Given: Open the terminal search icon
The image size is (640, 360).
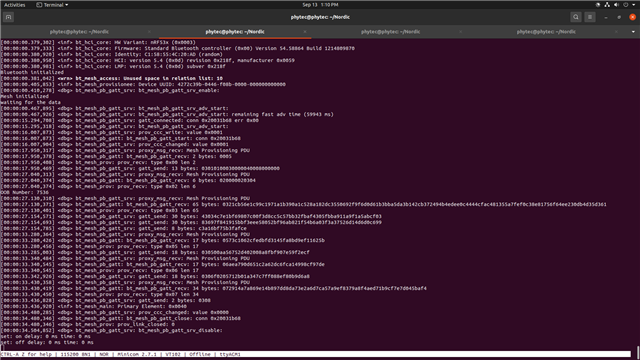Looking at the screenshot, I should (576, 17).
